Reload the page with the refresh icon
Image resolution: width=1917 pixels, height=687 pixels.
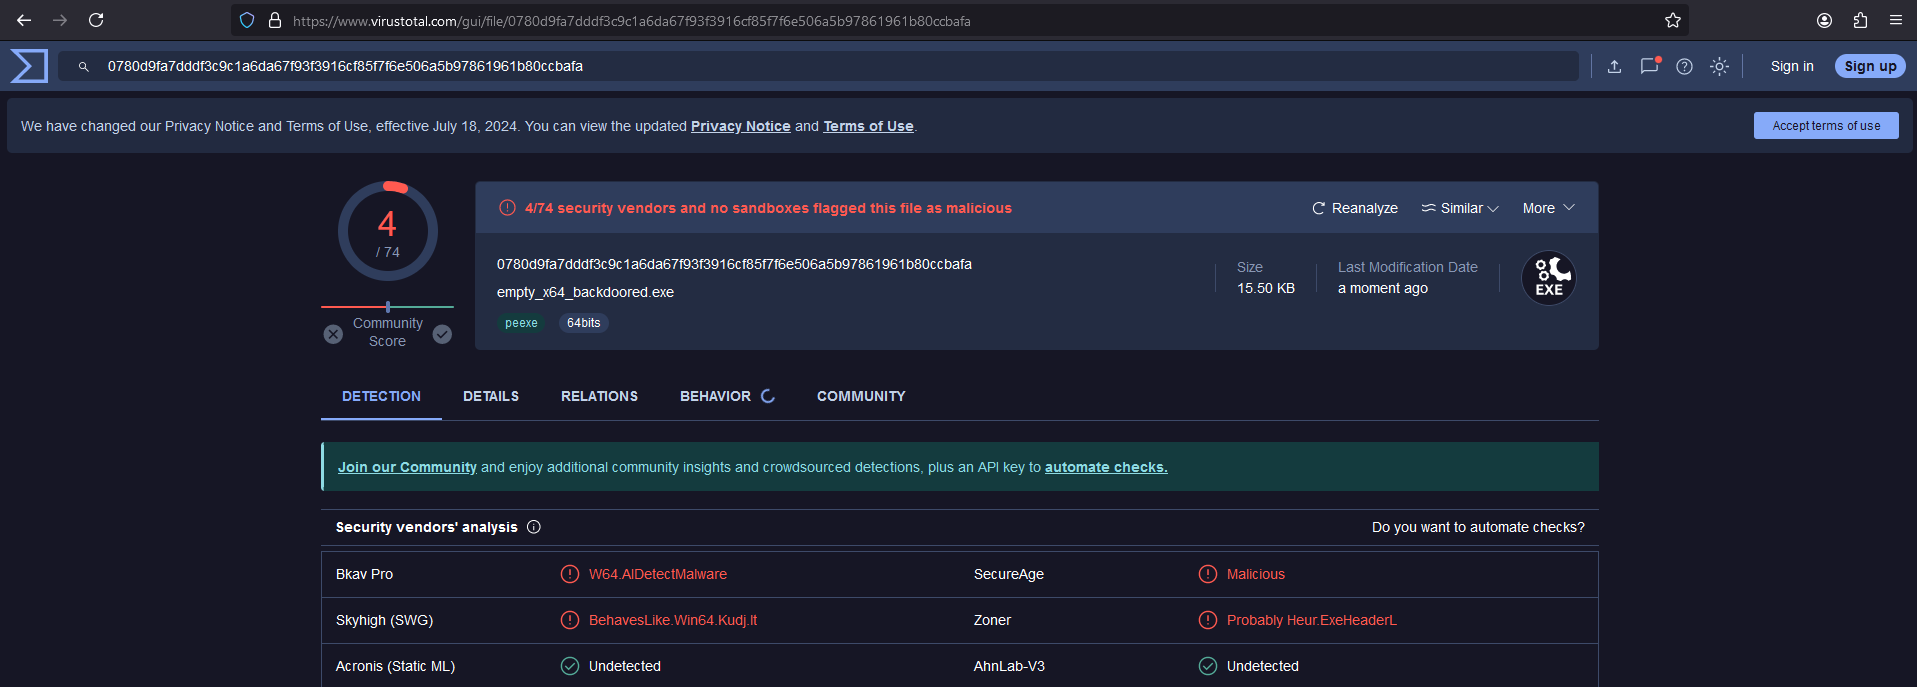(x=96, y=20)
